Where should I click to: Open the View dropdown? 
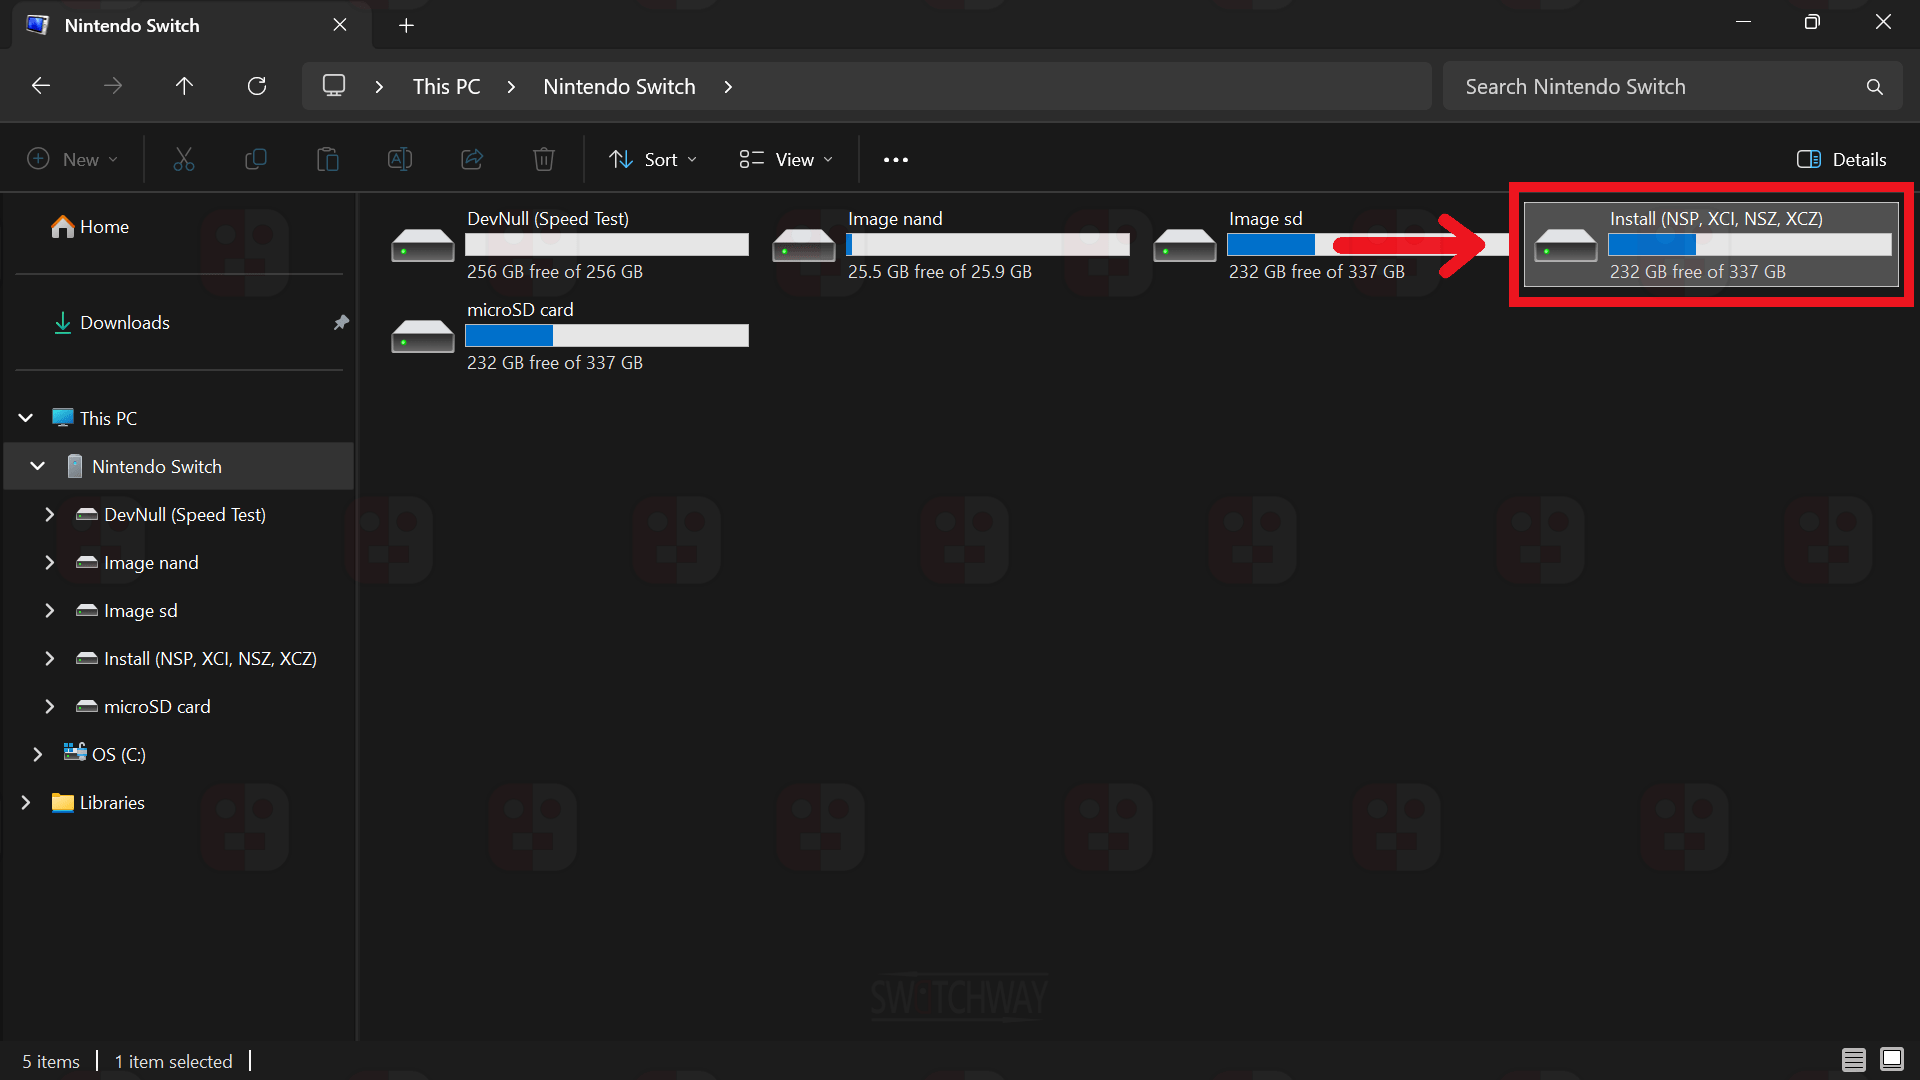[786, 160]
